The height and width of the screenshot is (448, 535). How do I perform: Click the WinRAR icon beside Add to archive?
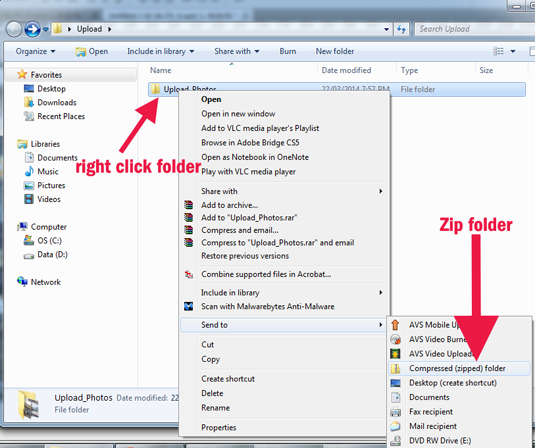point(188,205)
